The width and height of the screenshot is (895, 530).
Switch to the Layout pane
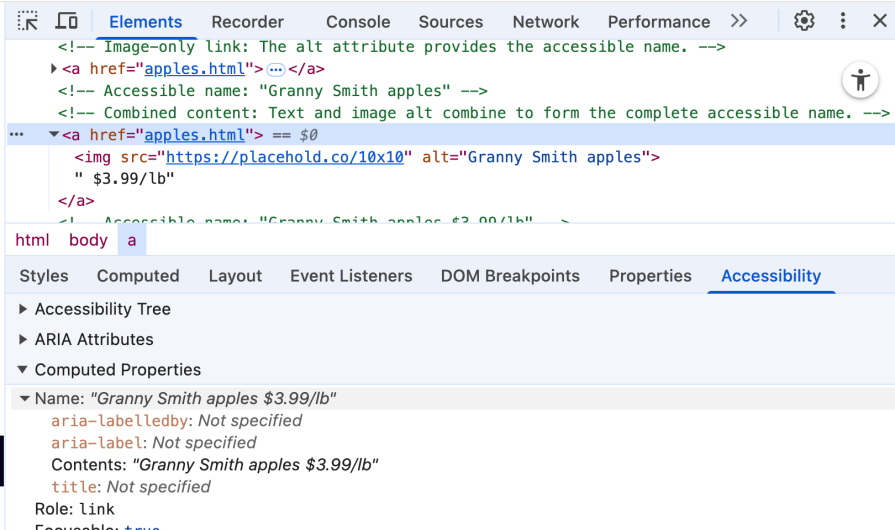click(235, 276)
